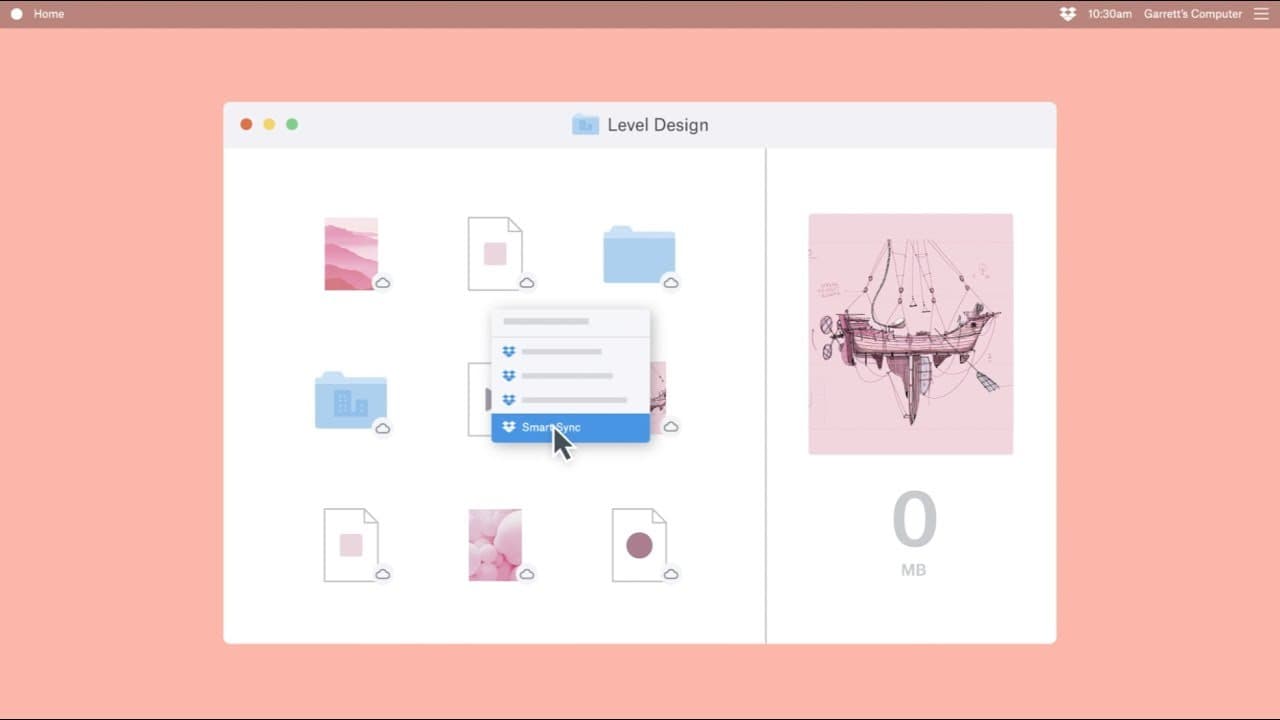The image size is (1280, 720).
Task: Maximize the window with green button
Action: click(292, 124)
